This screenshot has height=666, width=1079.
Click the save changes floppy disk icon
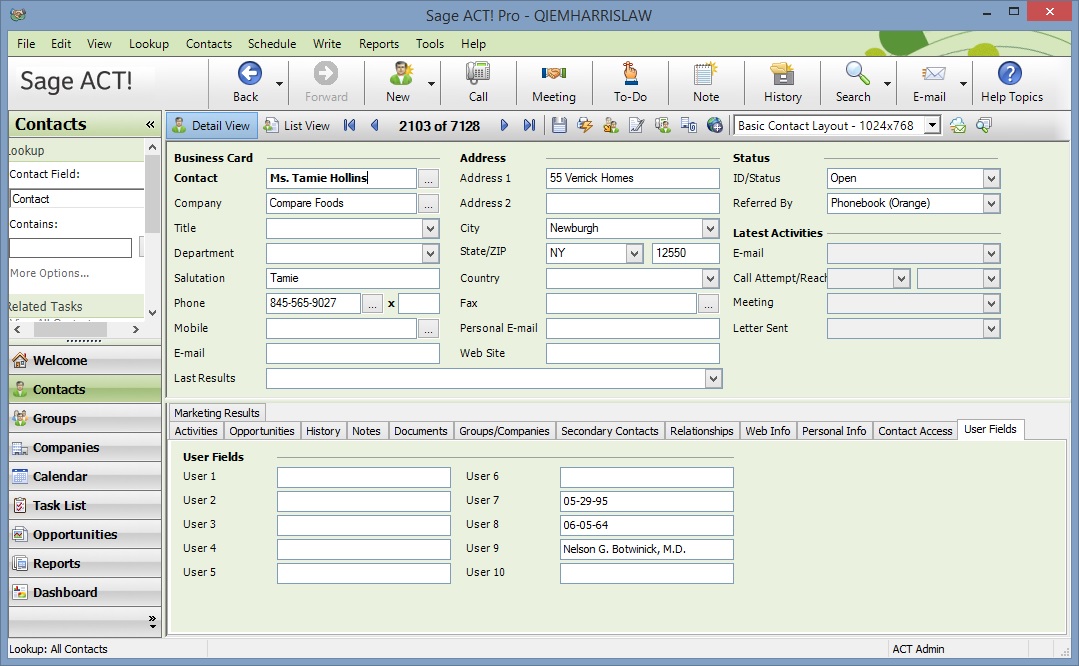coord(560,125)
